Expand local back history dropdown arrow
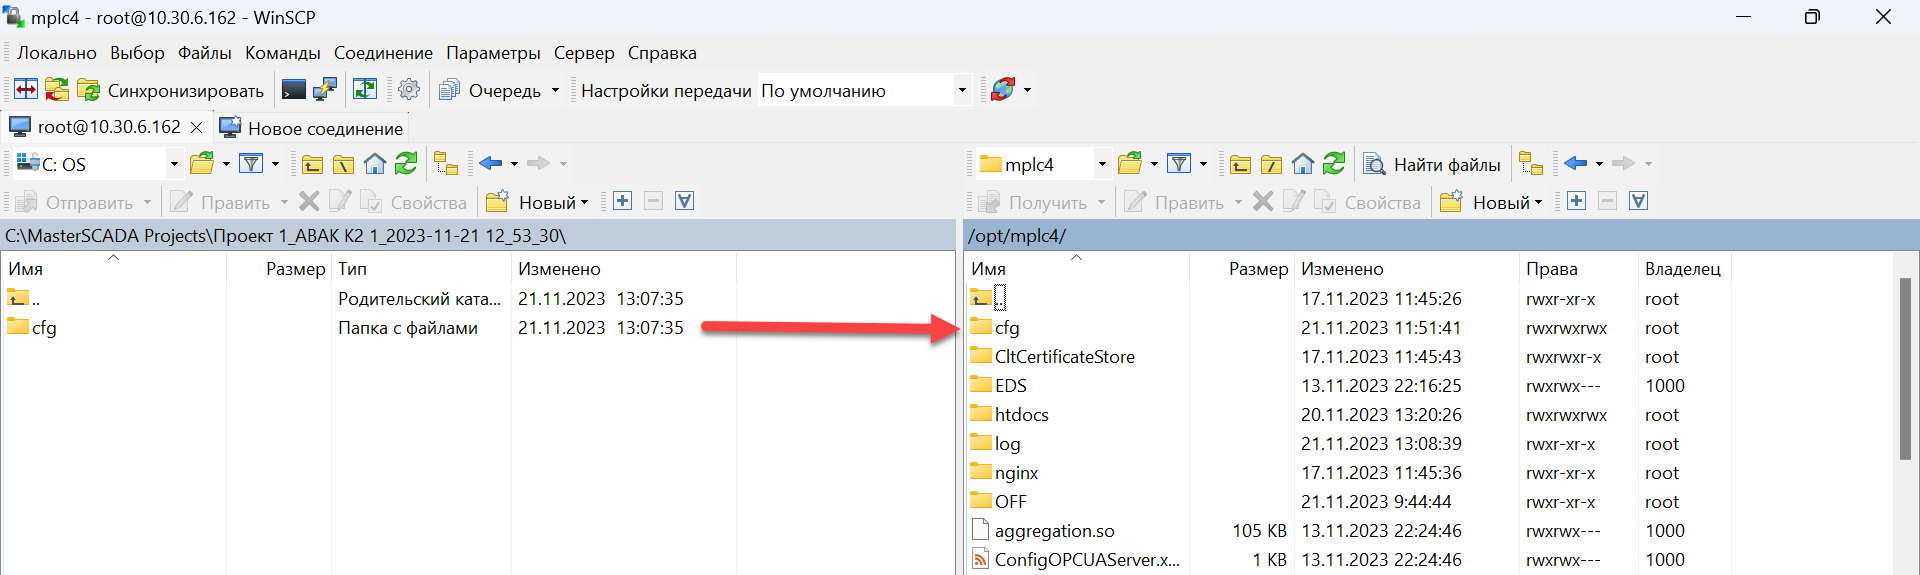 click(x=514, y=163)
